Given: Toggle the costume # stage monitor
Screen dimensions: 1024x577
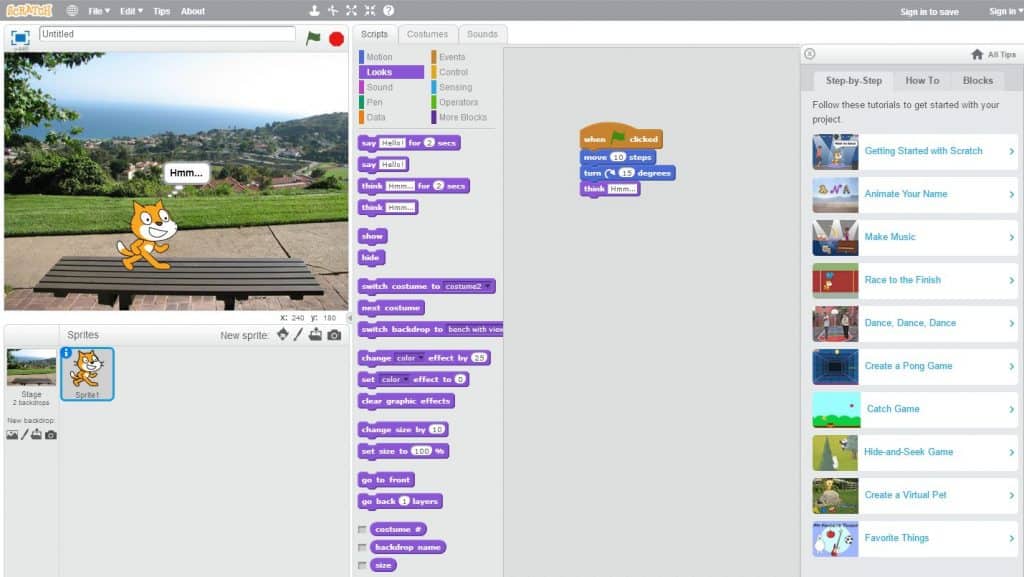Looking at the screenshot, I should point(362,529).
